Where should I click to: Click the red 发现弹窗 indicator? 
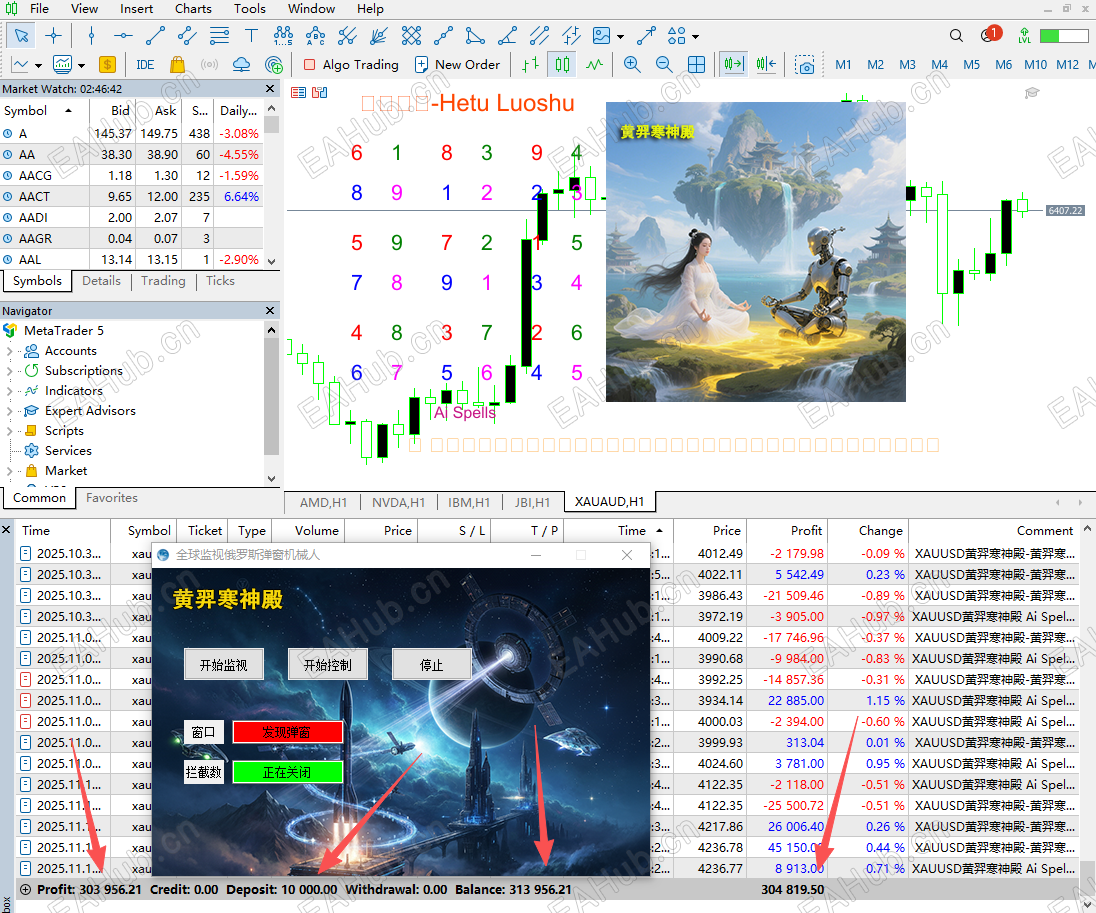pos(287,732)
